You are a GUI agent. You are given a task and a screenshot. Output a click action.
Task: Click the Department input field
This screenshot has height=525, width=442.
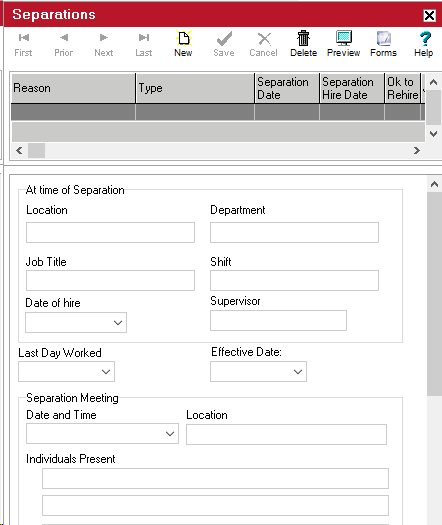(294, 232)
